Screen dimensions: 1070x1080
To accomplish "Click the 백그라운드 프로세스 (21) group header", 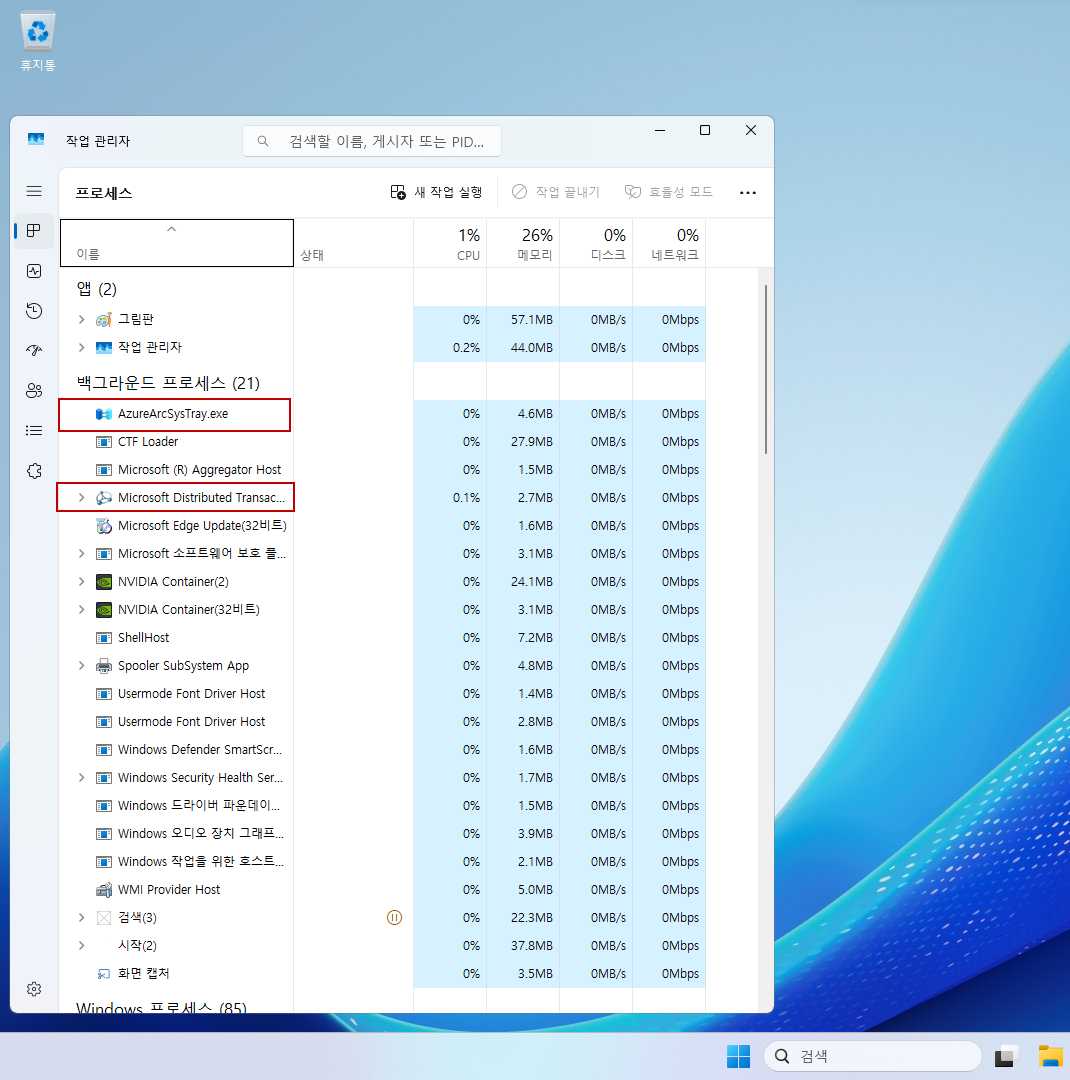I will (168, 383).
